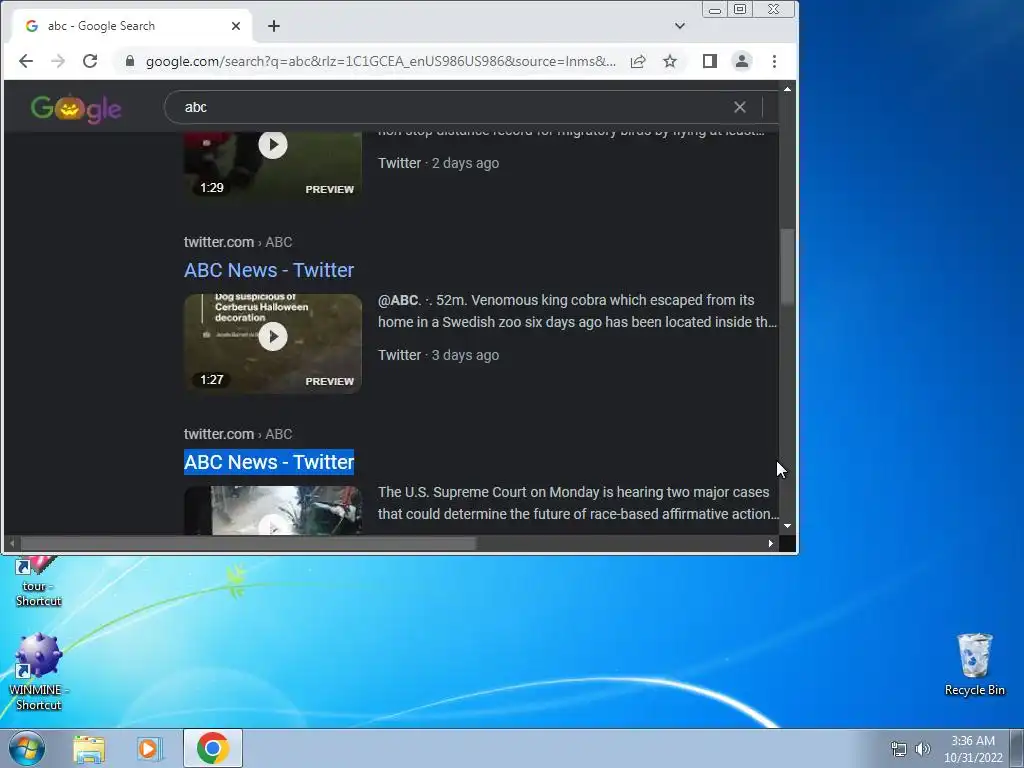The width and height of the screenshot is (1024, 768).
Task: Open Chrome side panel
Action: coord(710,61)
